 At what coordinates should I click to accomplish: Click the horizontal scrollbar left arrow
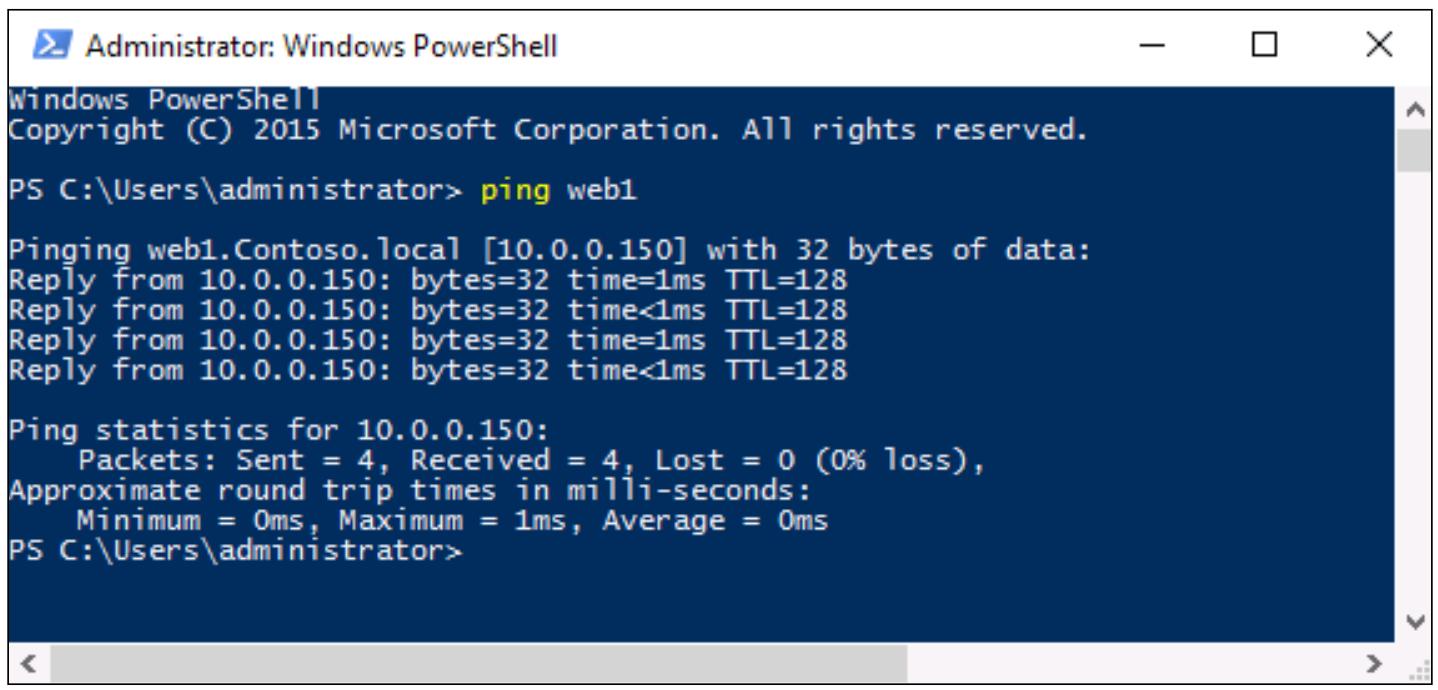pos(25,661)
